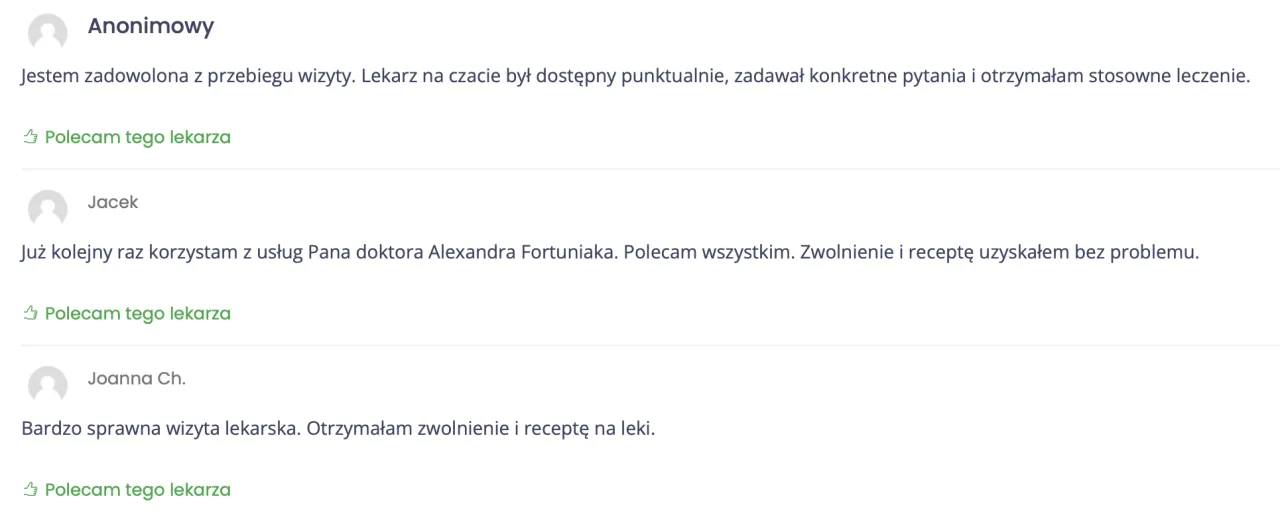Screen dimensions: 1280x517
Task: Click the doctor name Alexandra Fortuniaka
Action: [x=522, y=252]
